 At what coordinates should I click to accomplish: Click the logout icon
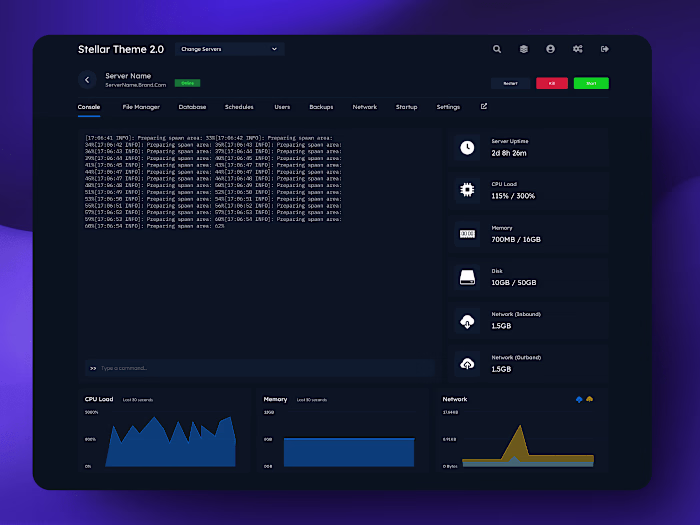point(605,49)
